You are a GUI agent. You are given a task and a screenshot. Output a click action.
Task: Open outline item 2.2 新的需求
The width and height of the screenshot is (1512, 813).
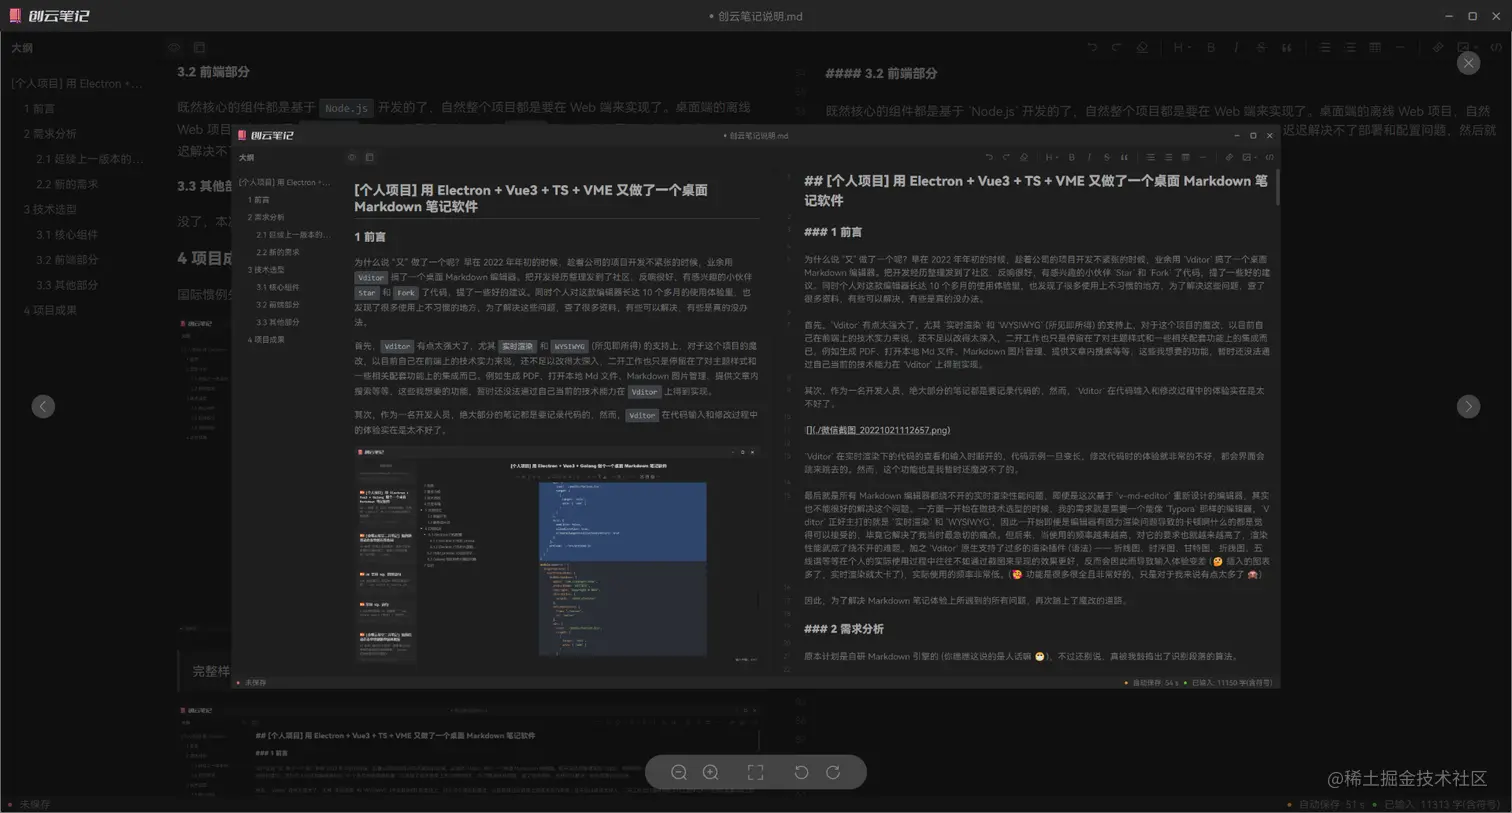[x=67, y=184]
